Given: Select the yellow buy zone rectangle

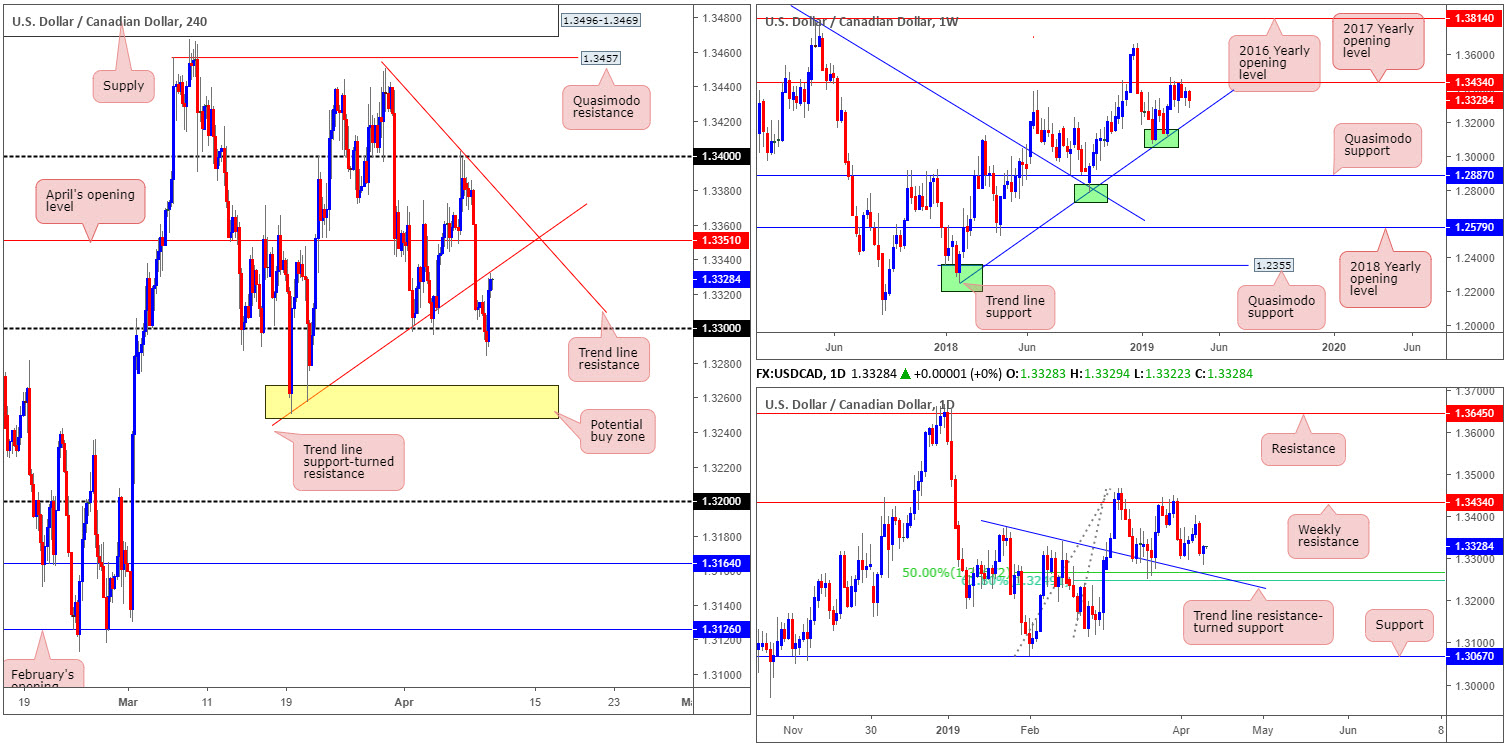Looking at the screenshot, I should pyautogui.click(x=411, y=401).
